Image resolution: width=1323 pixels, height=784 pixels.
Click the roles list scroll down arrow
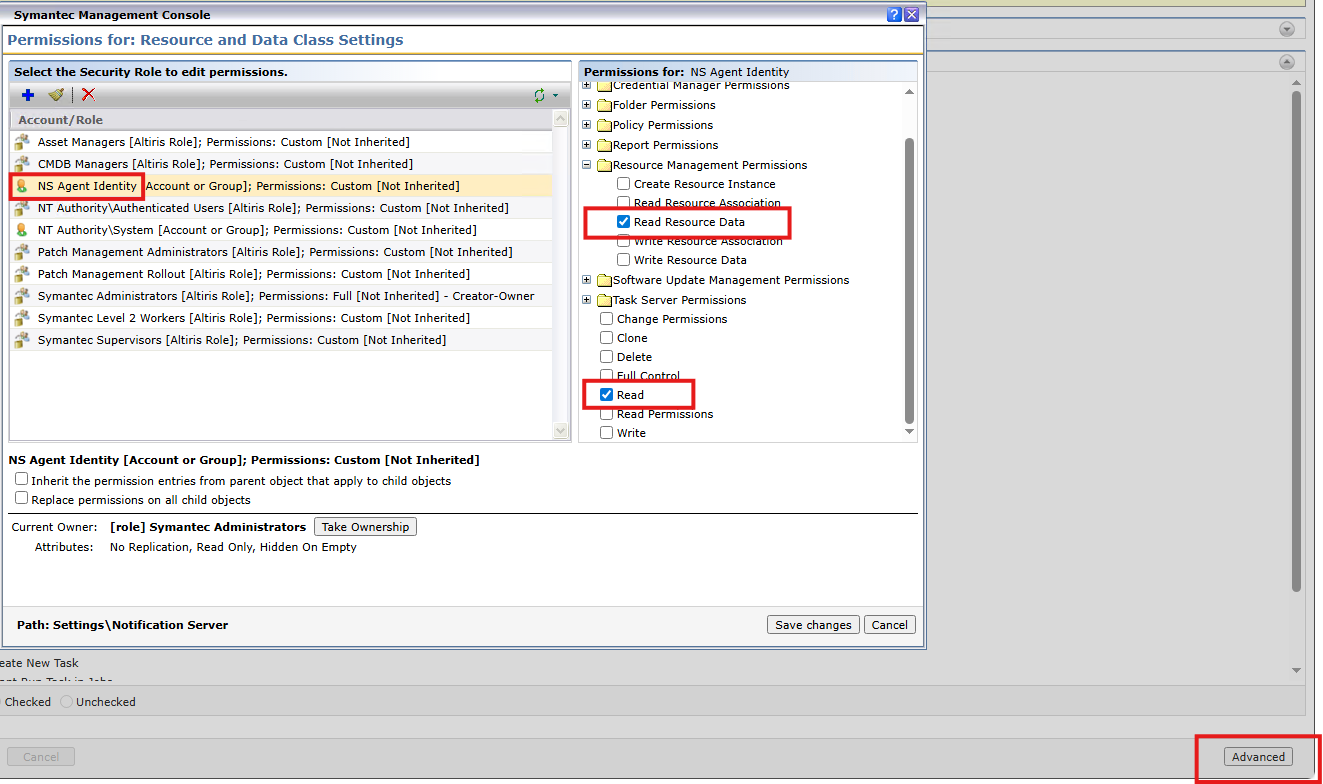pyautogui.click(x=561, y=431)
